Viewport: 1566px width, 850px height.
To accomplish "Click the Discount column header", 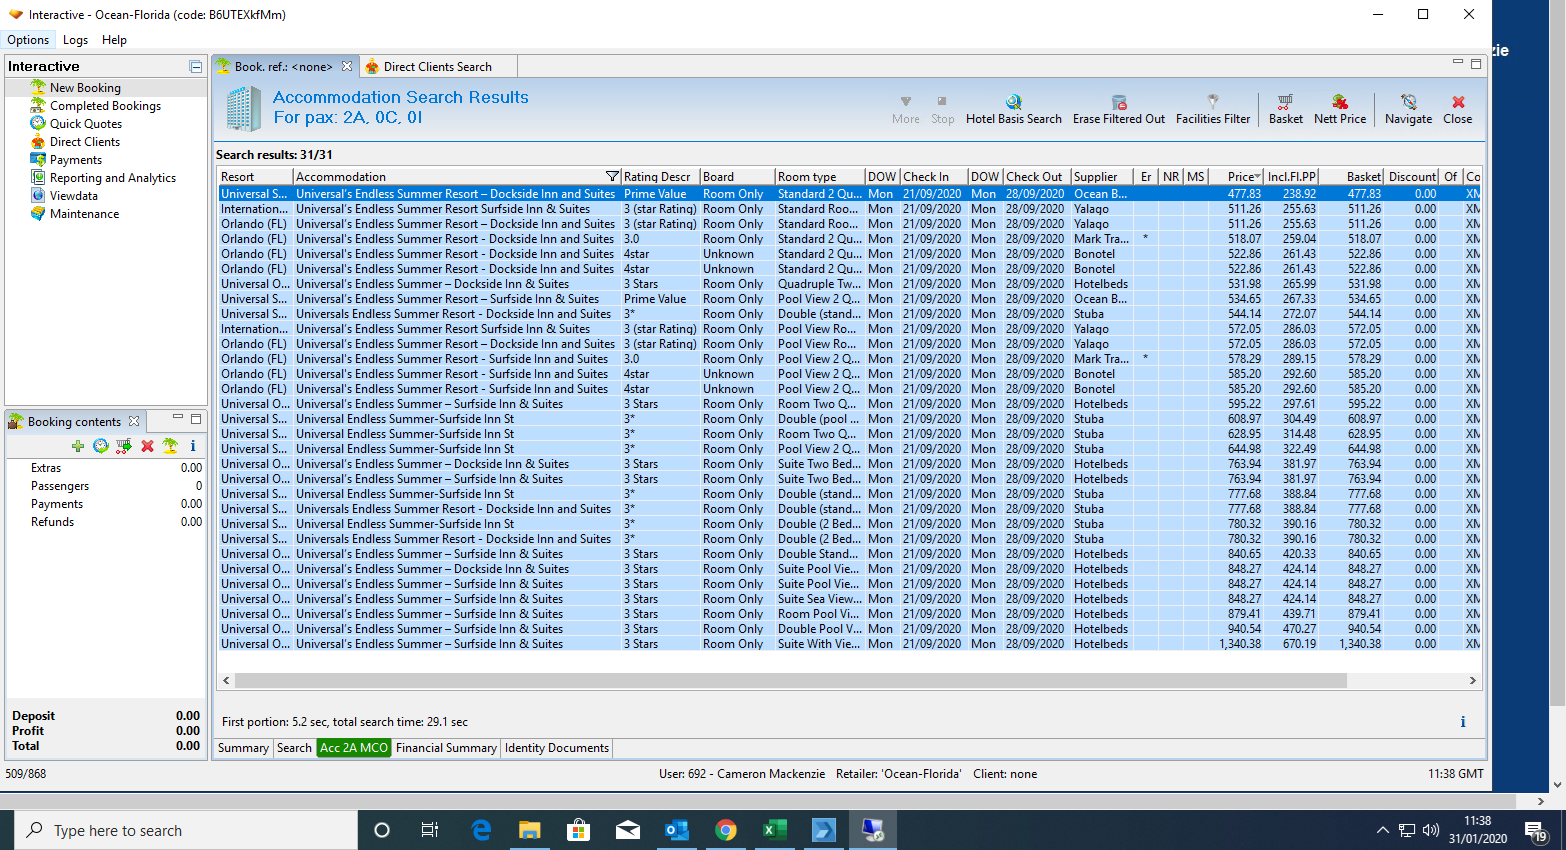I will tap(1412, 177).
